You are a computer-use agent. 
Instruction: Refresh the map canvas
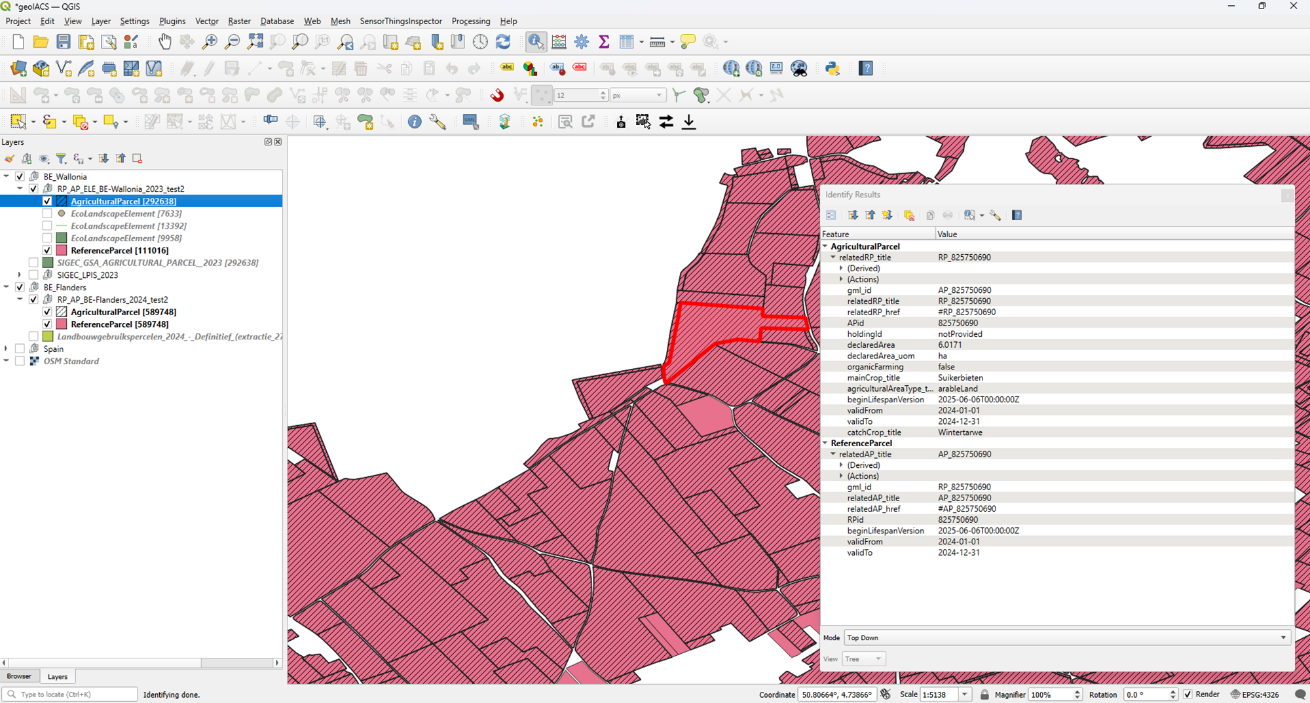503,42
